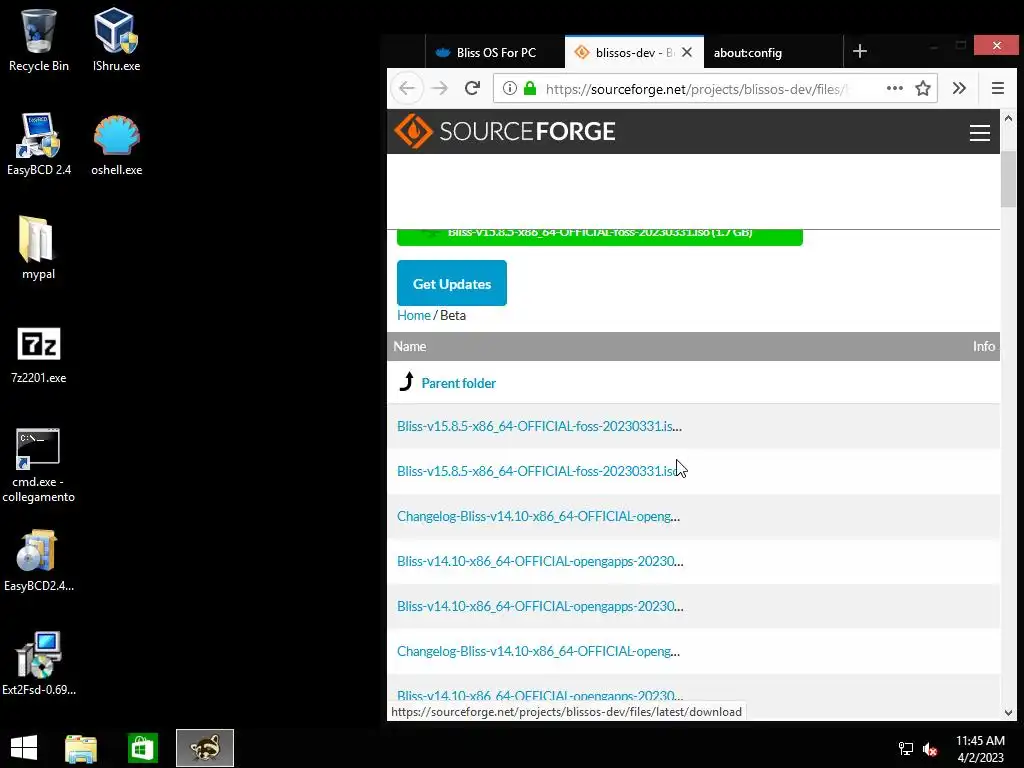Close the browser window

tap(997, 45)
